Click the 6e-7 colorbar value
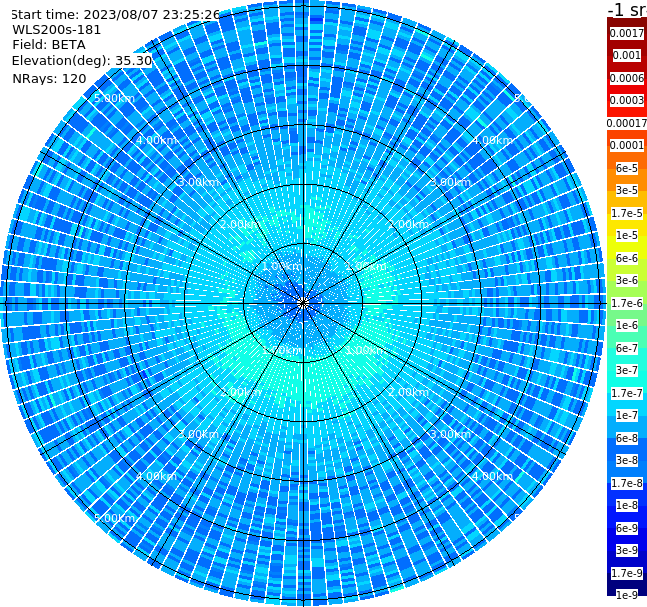This screenshot has height=607, width=647. tap(627, 348)
